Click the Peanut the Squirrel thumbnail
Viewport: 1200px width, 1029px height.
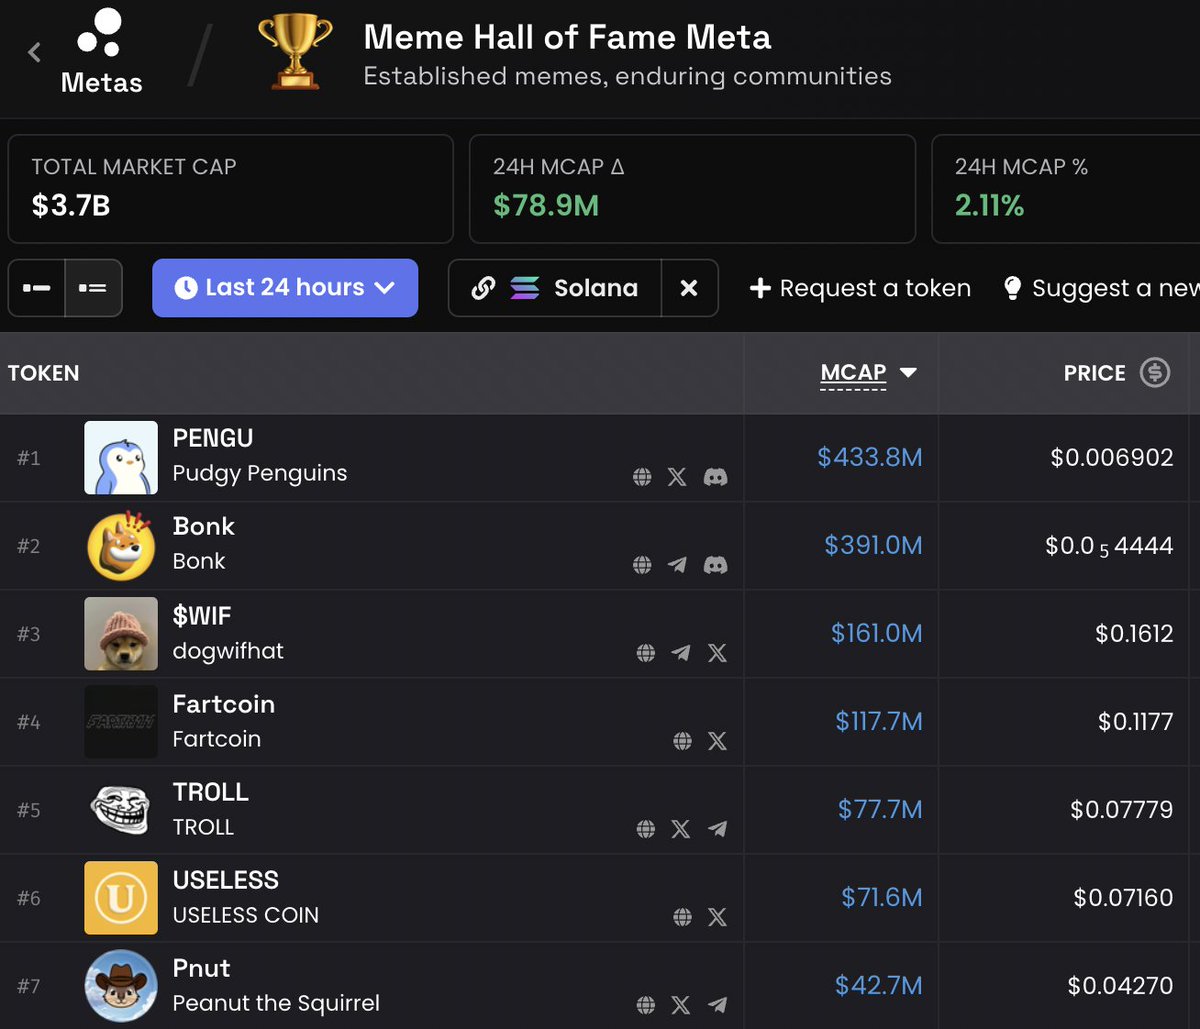point(121,986)
